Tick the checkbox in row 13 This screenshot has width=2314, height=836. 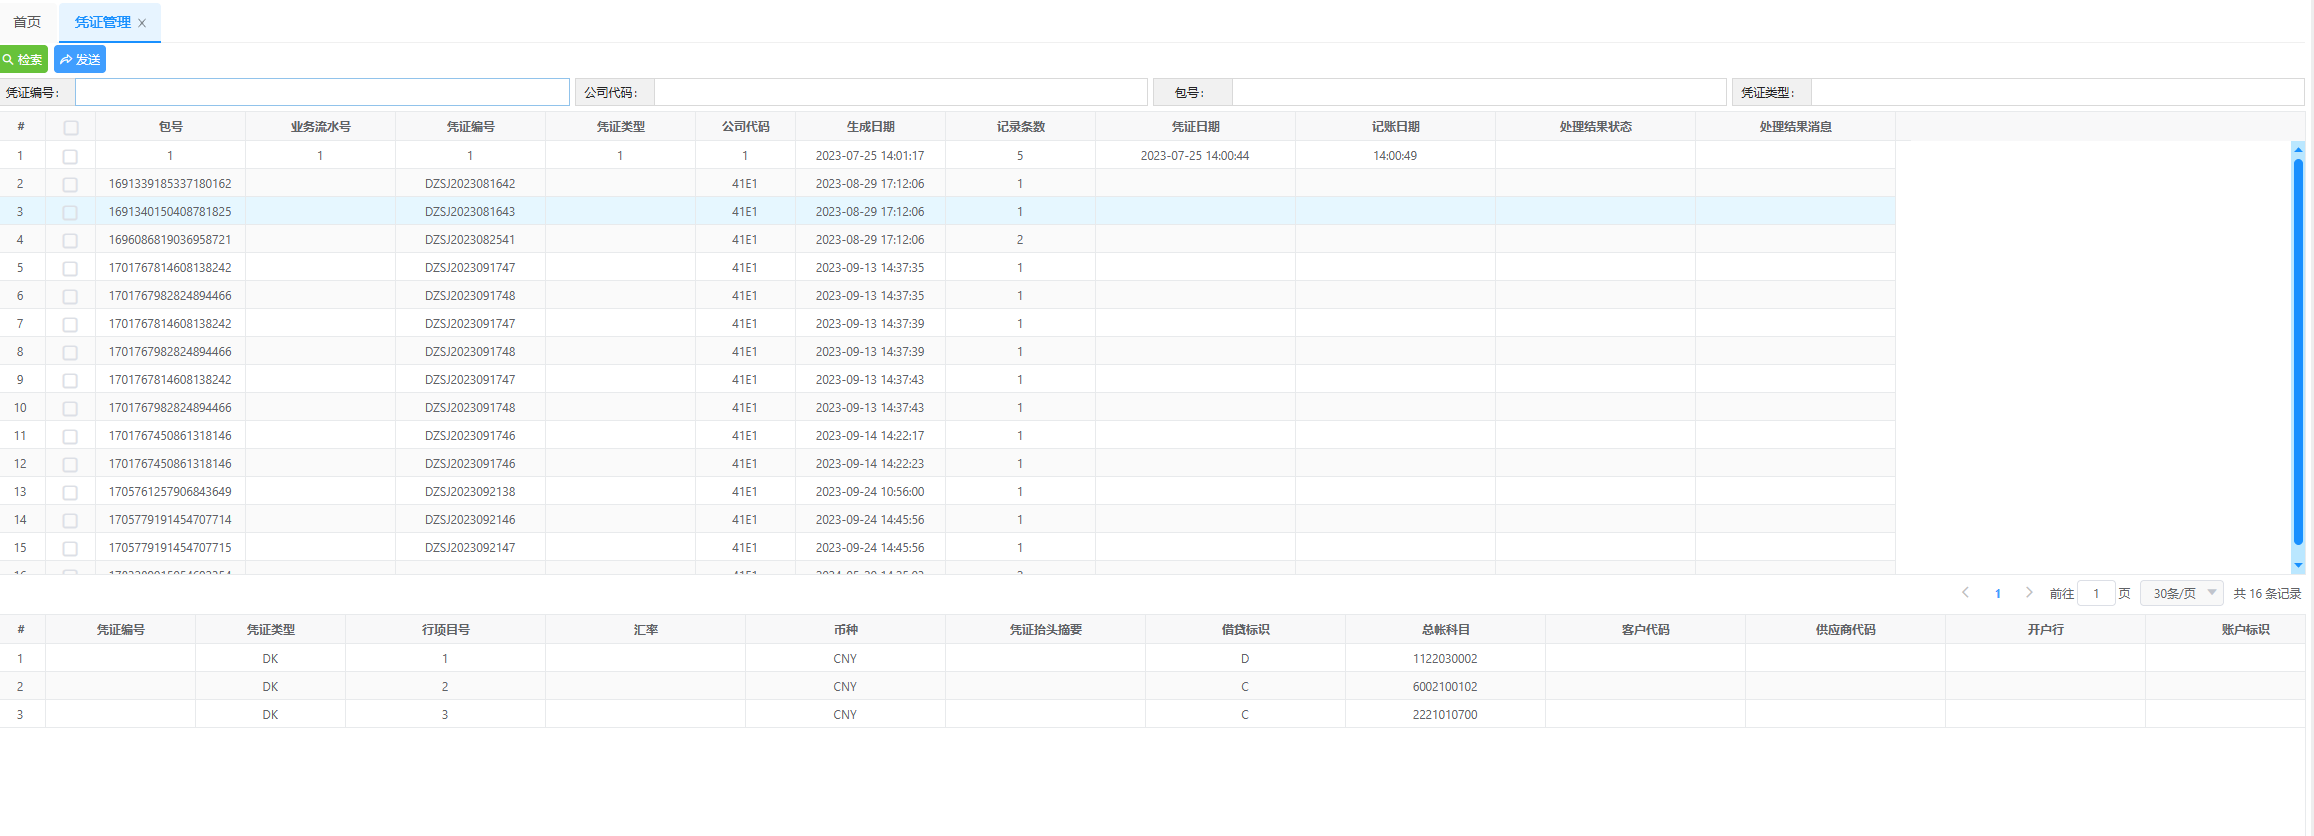[70, 493]
